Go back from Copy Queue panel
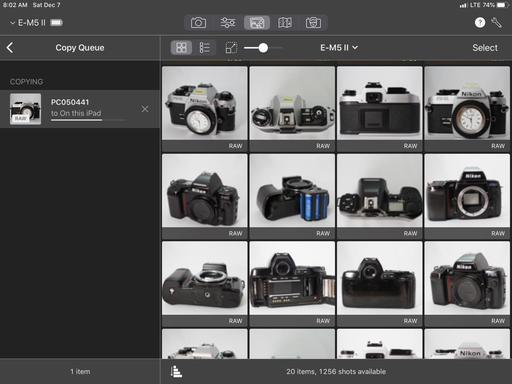512x384 pixels. coord(10,48)
